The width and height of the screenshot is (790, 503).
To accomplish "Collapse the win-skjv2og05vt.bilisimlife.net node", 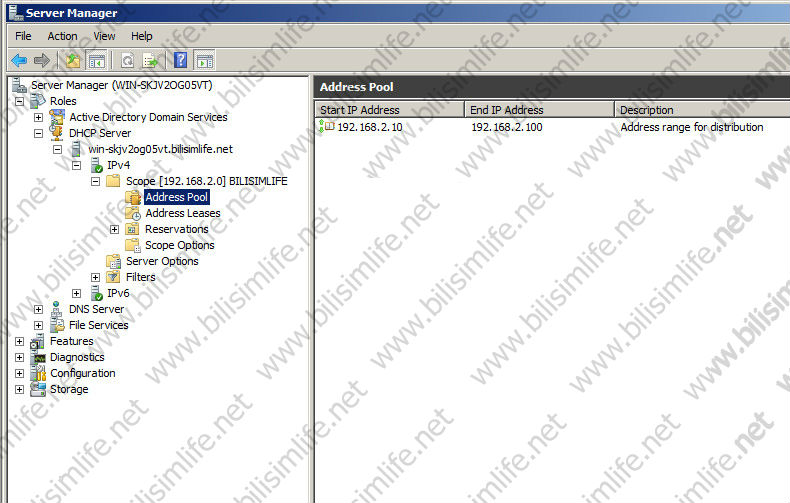I will point(57,149).
